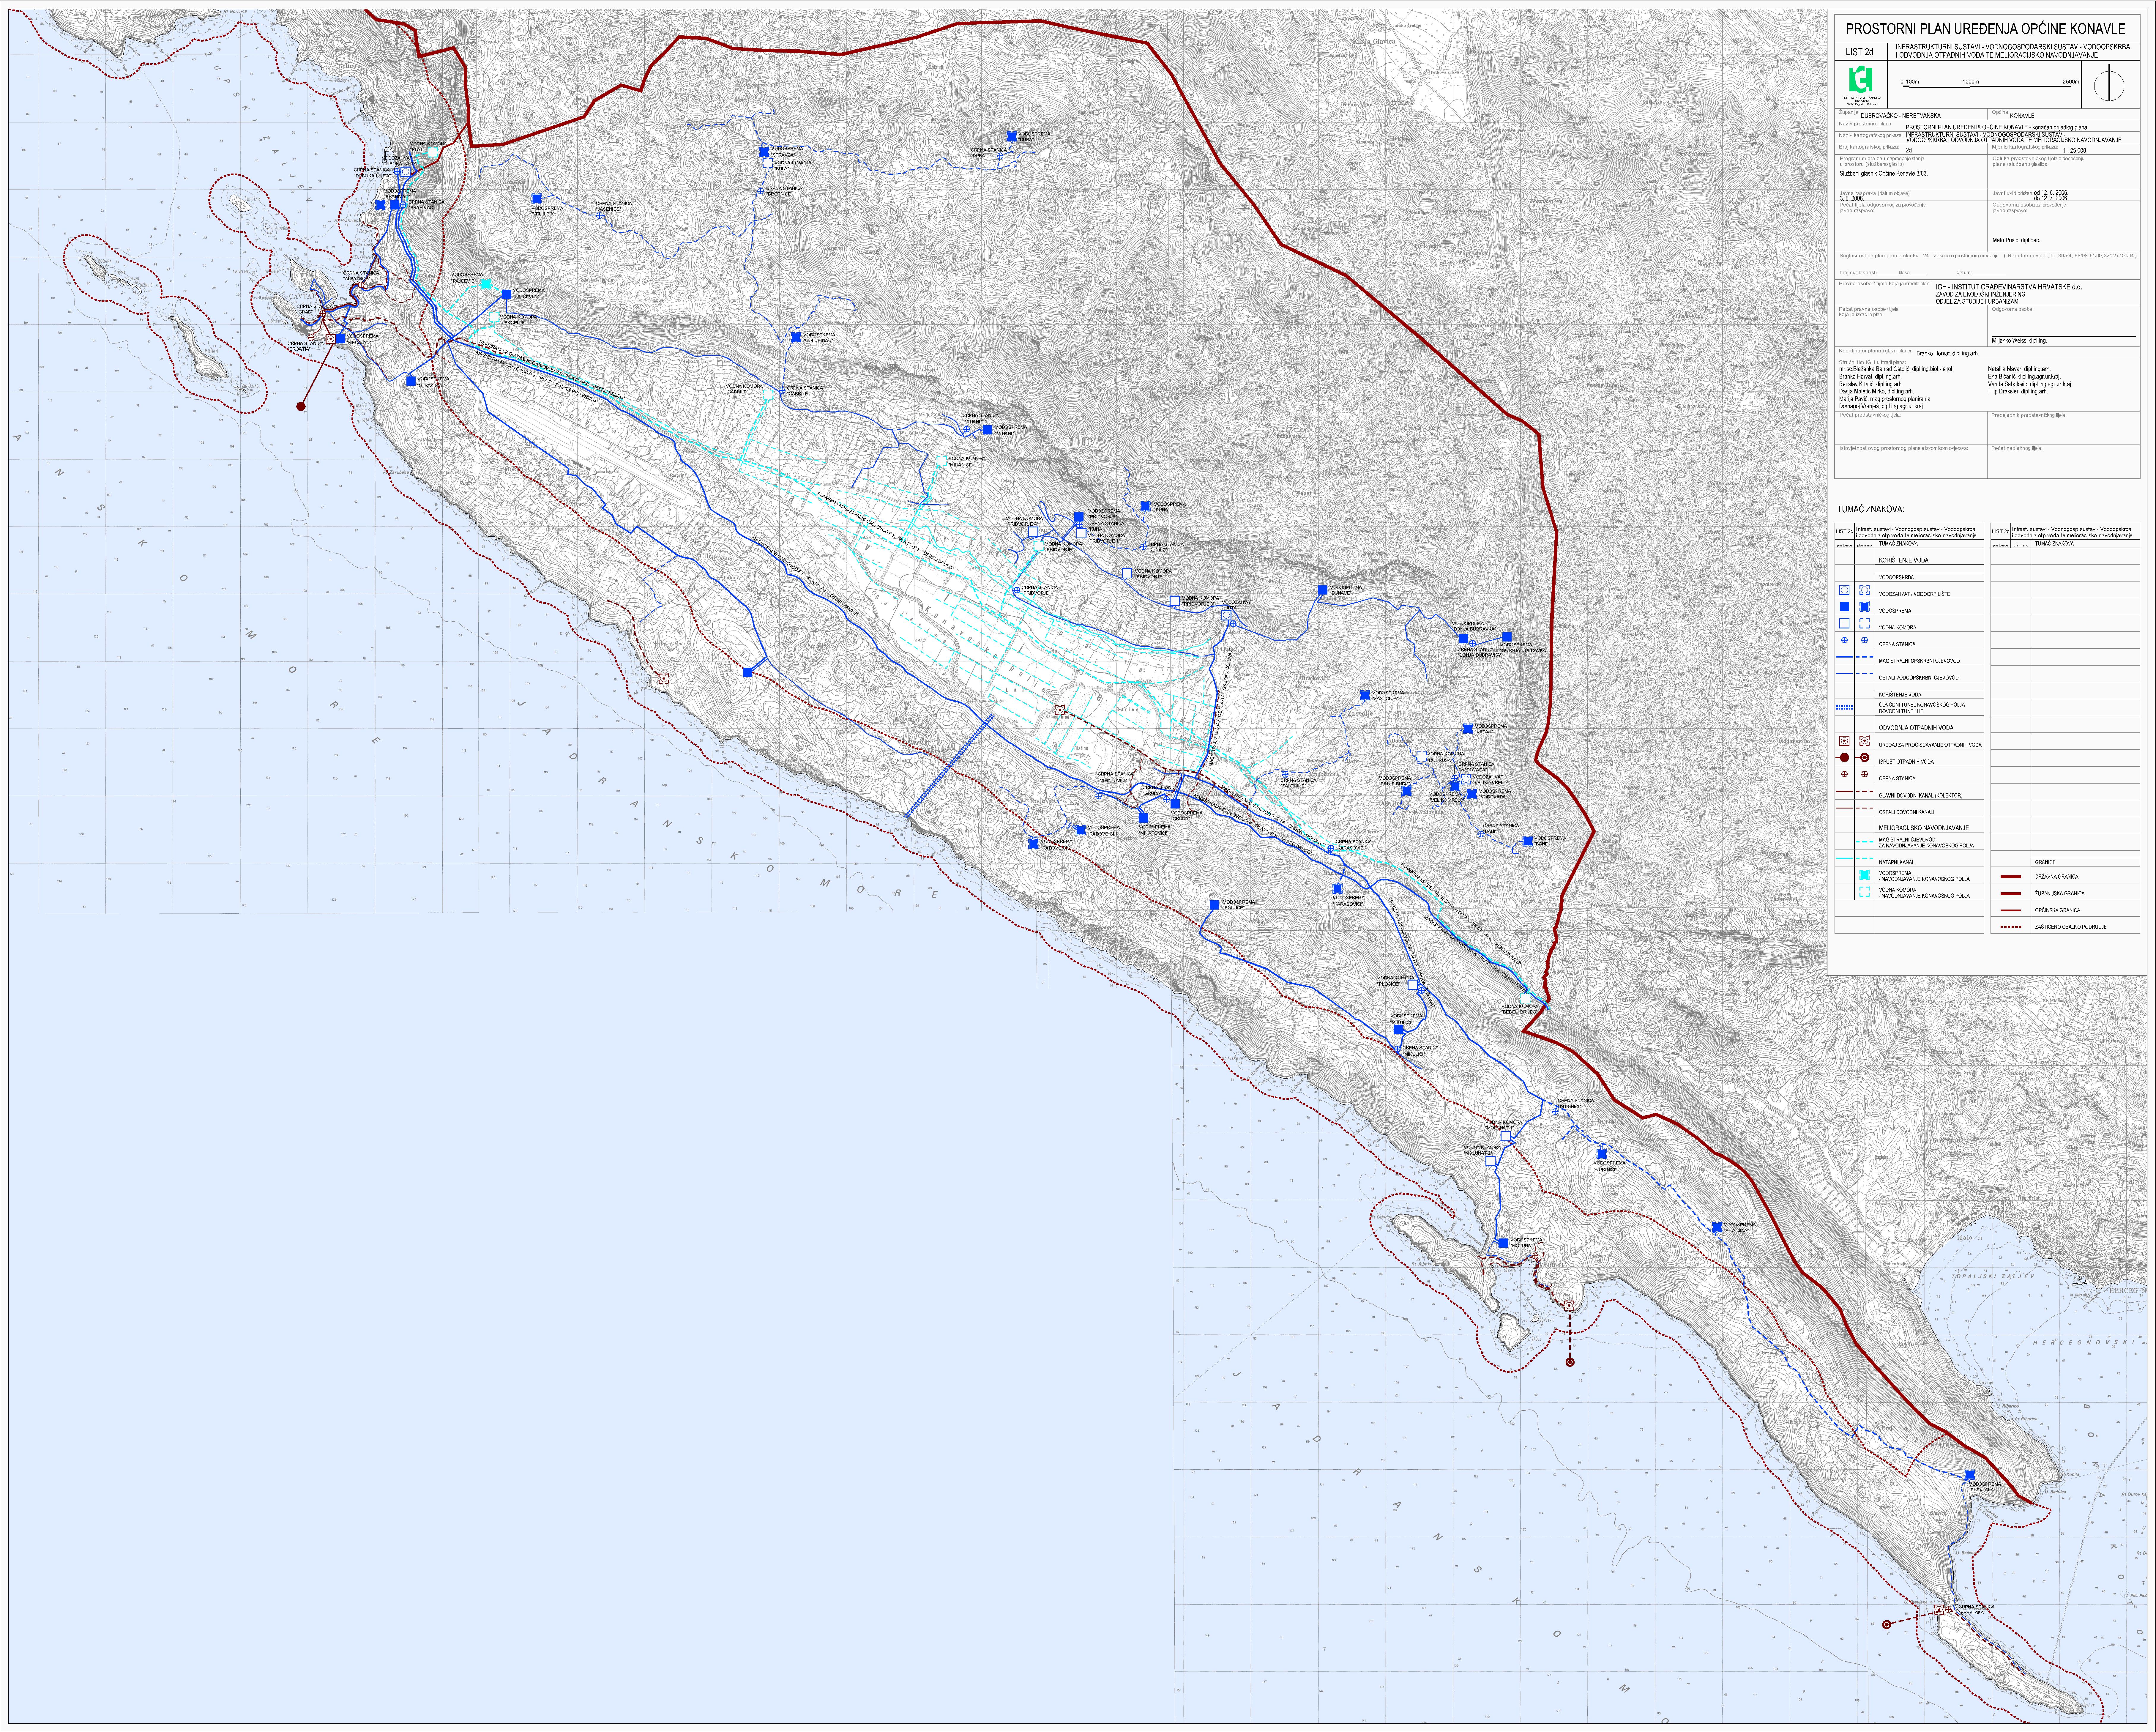
Task: Select existing solid blue Vodosprema legend square
Action: (1845, 607)
